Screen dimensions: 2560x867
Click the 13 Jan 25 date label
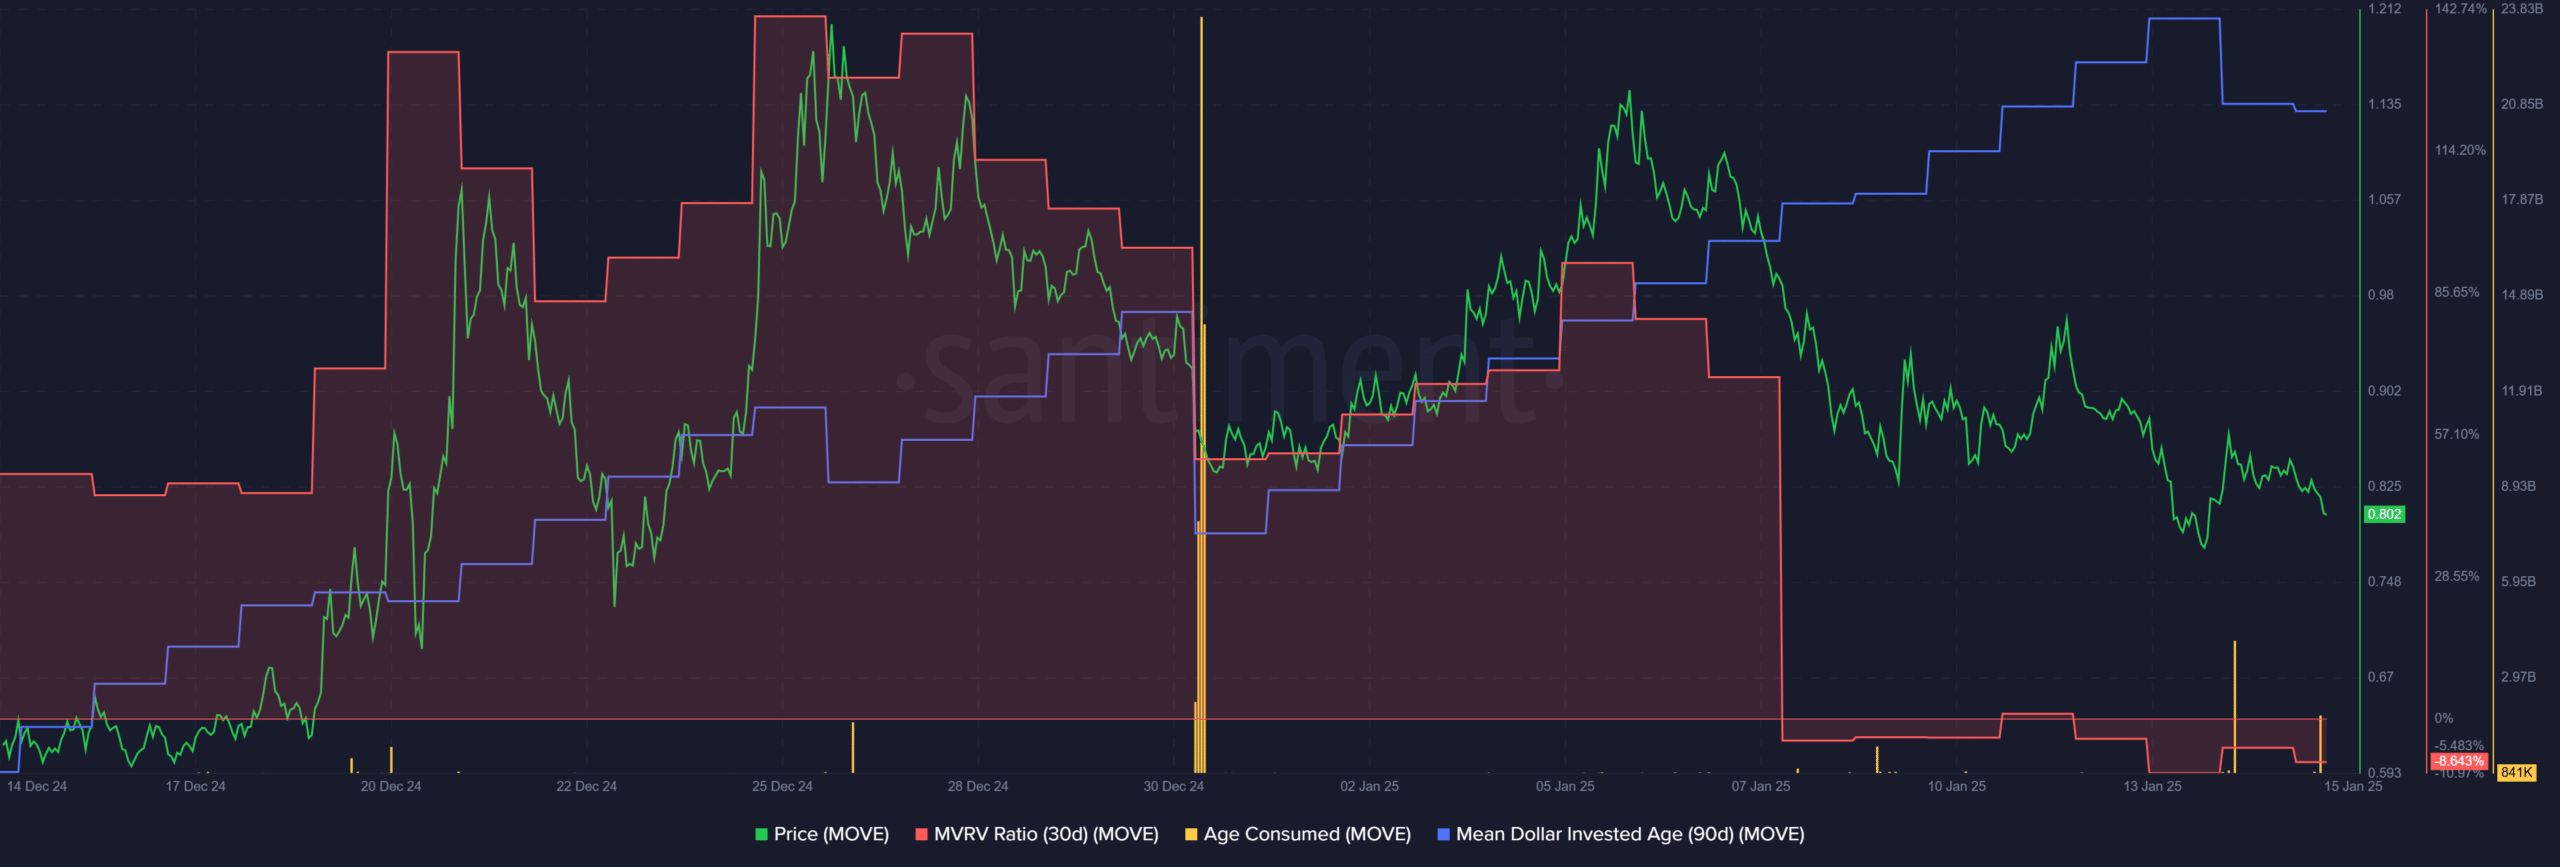coord(2152,786)
